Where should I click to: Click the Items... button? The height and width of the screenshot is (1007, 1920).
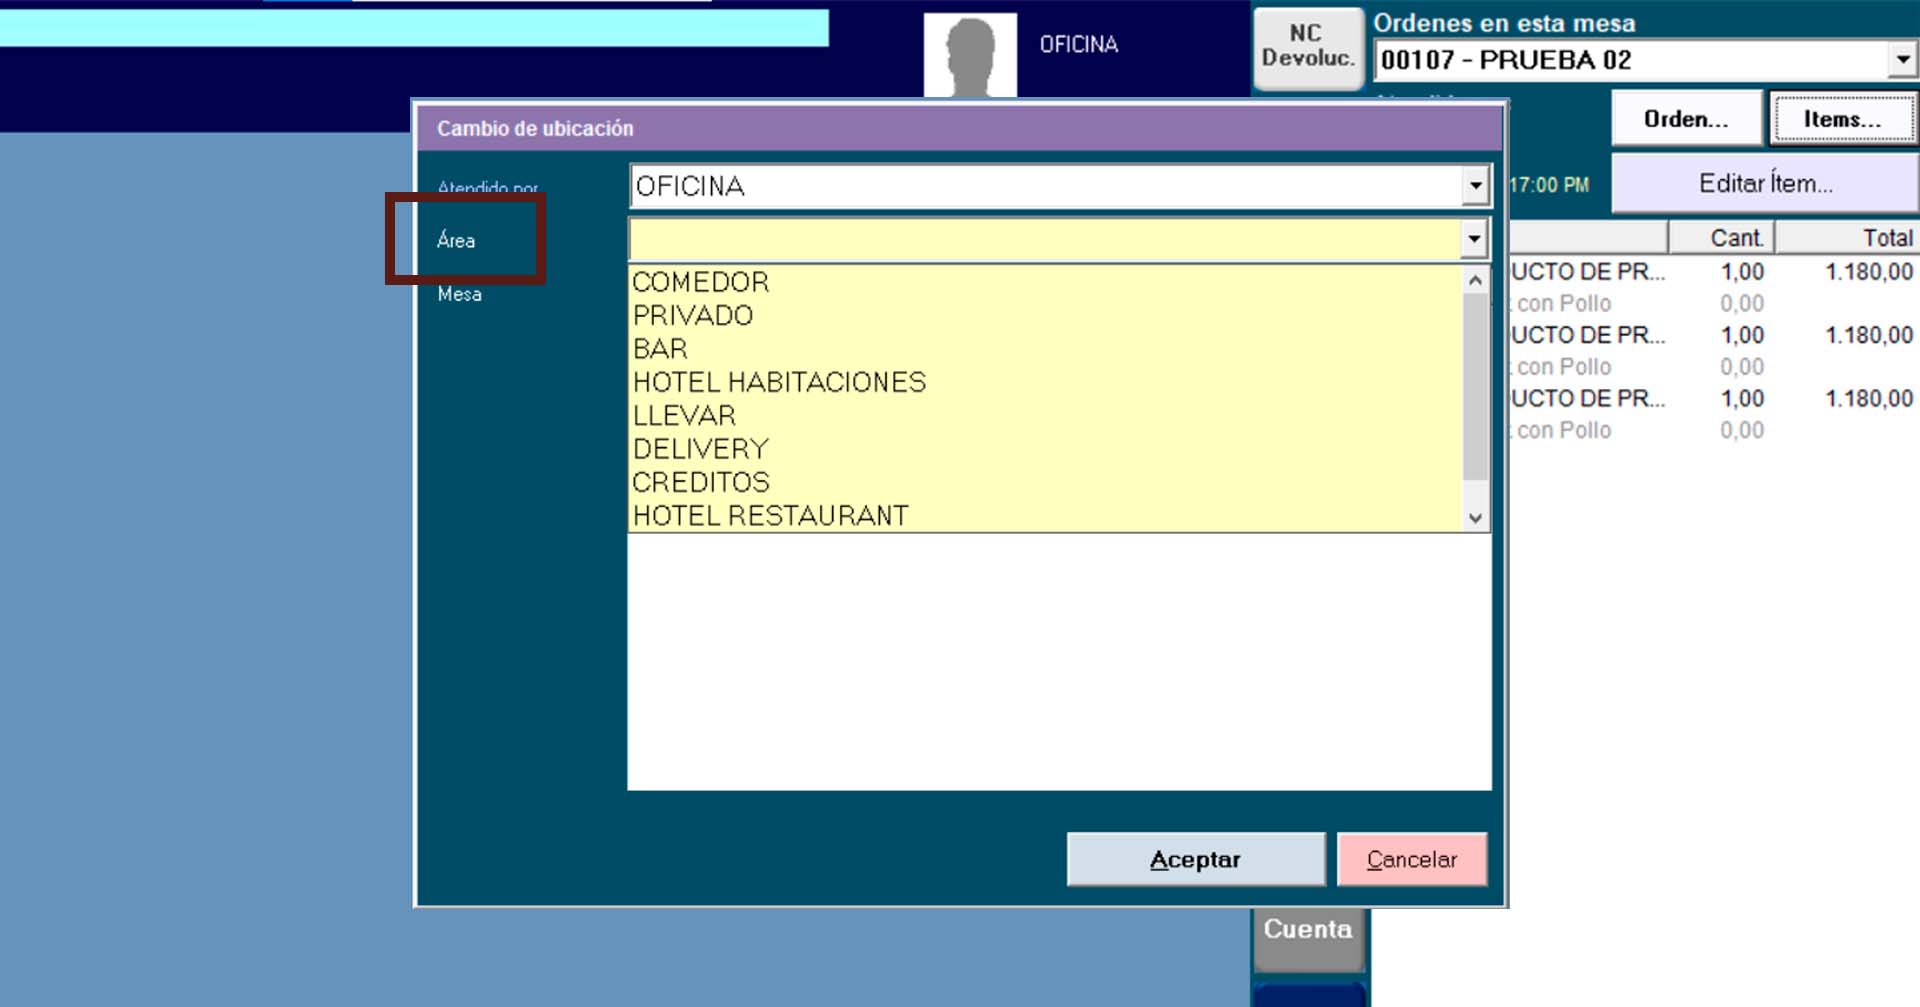(1842, 119)
